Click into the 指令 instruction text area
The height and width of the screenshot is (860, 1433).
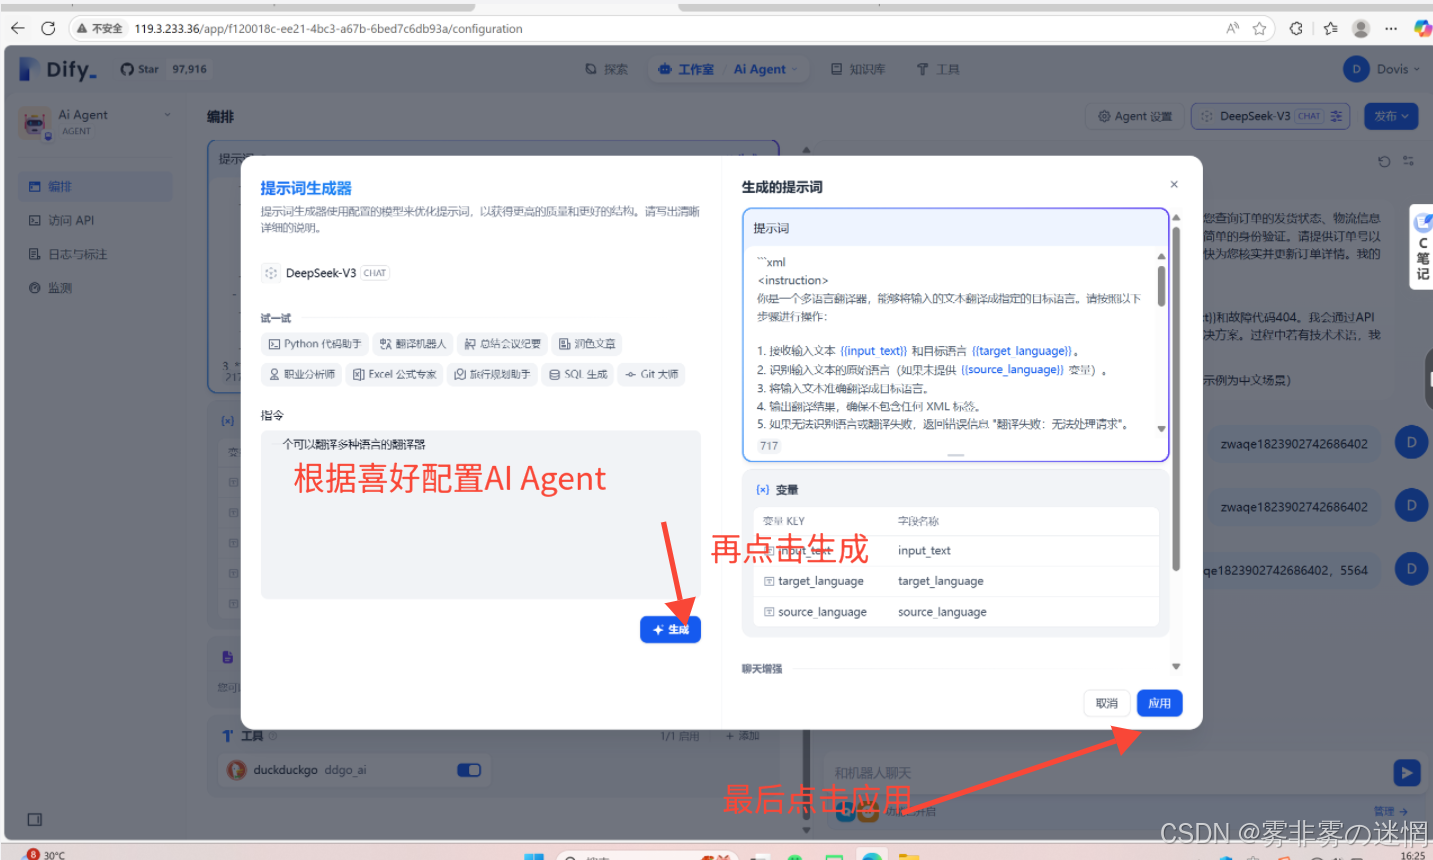tap(481, 515)
